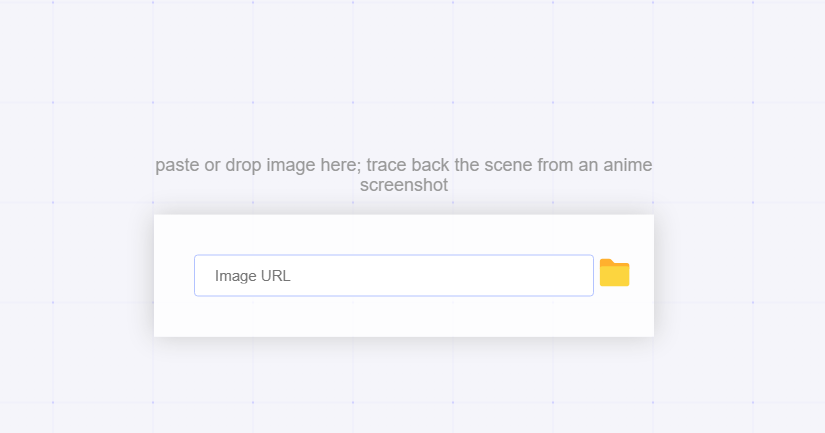825x433 pixels.
Task: Select the folder icon beside Image URL
Action: (614, 273)
